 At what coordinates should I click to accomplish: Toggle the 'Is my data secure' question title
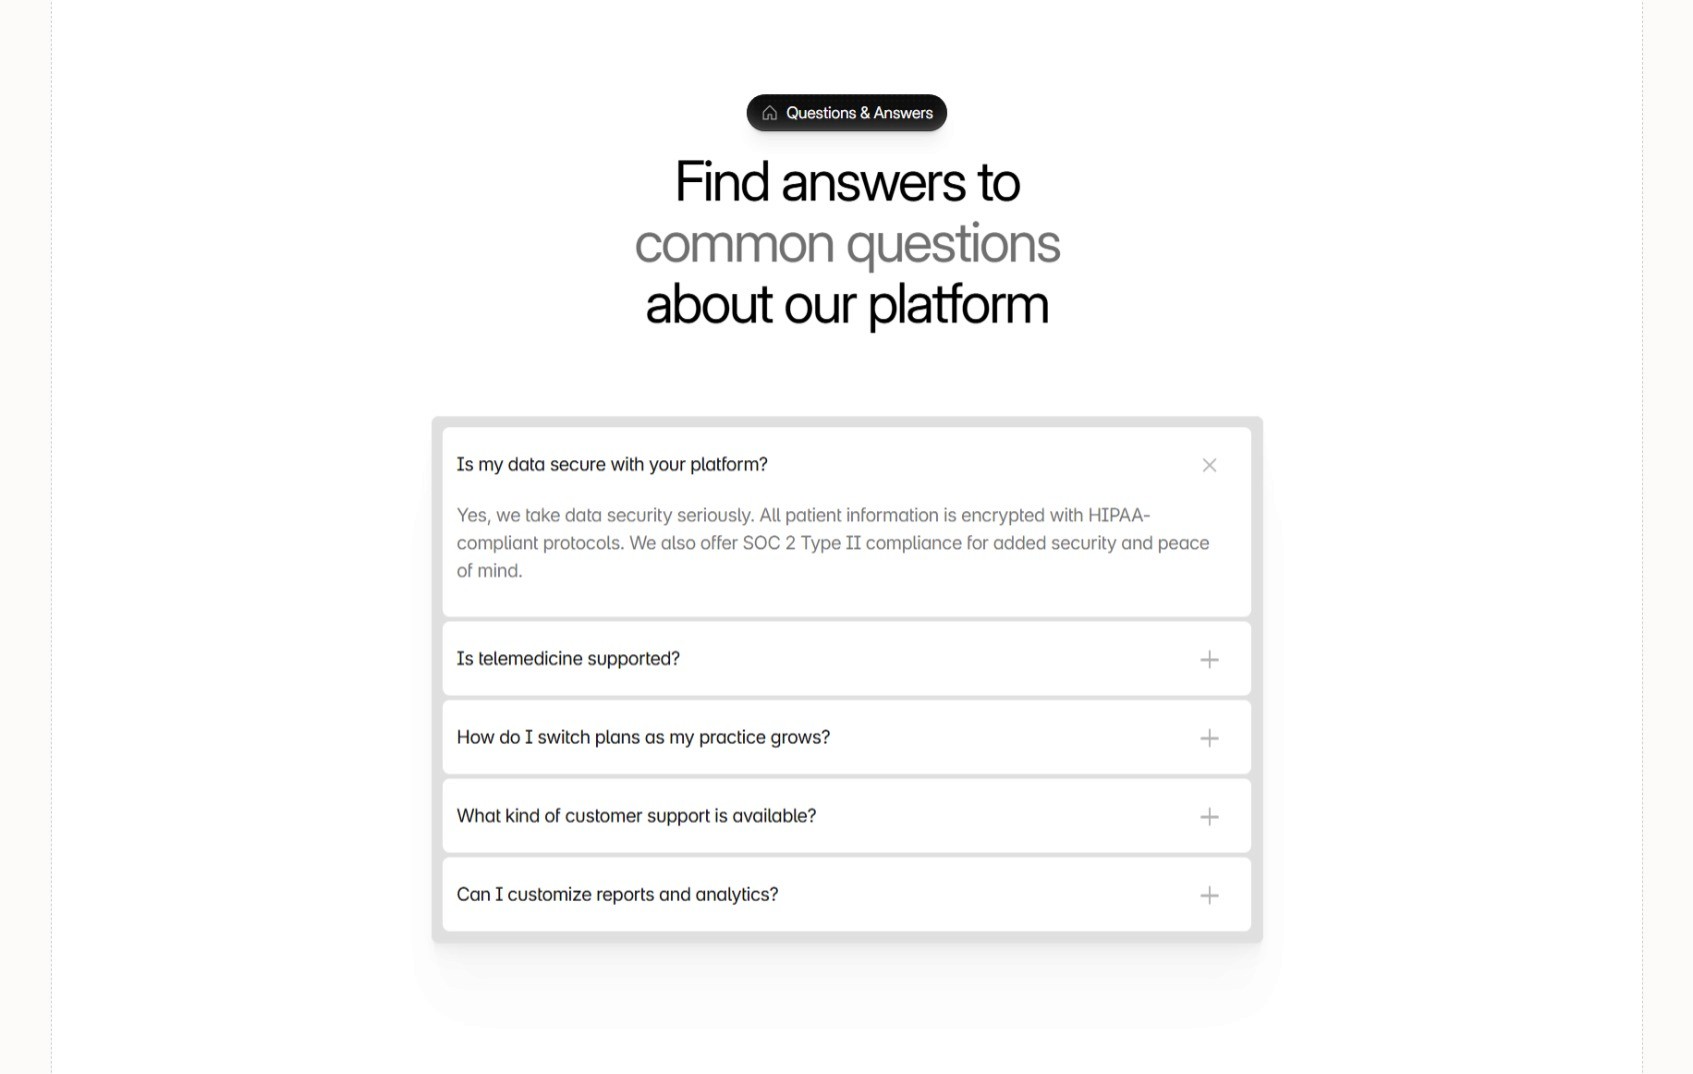612,464
